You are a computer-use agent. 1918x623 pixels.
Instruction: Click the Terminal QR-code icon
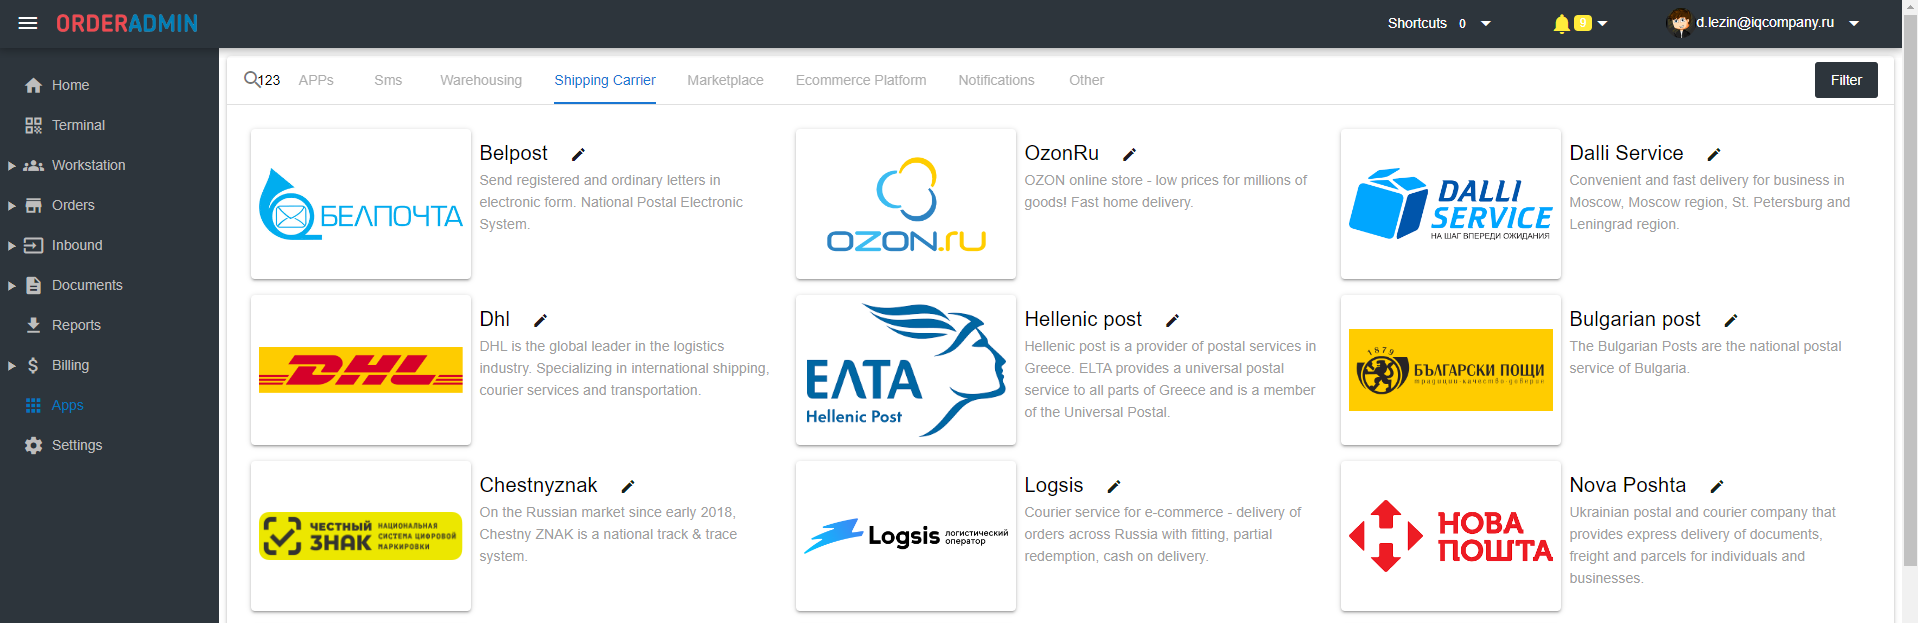[x=33, y=125]
